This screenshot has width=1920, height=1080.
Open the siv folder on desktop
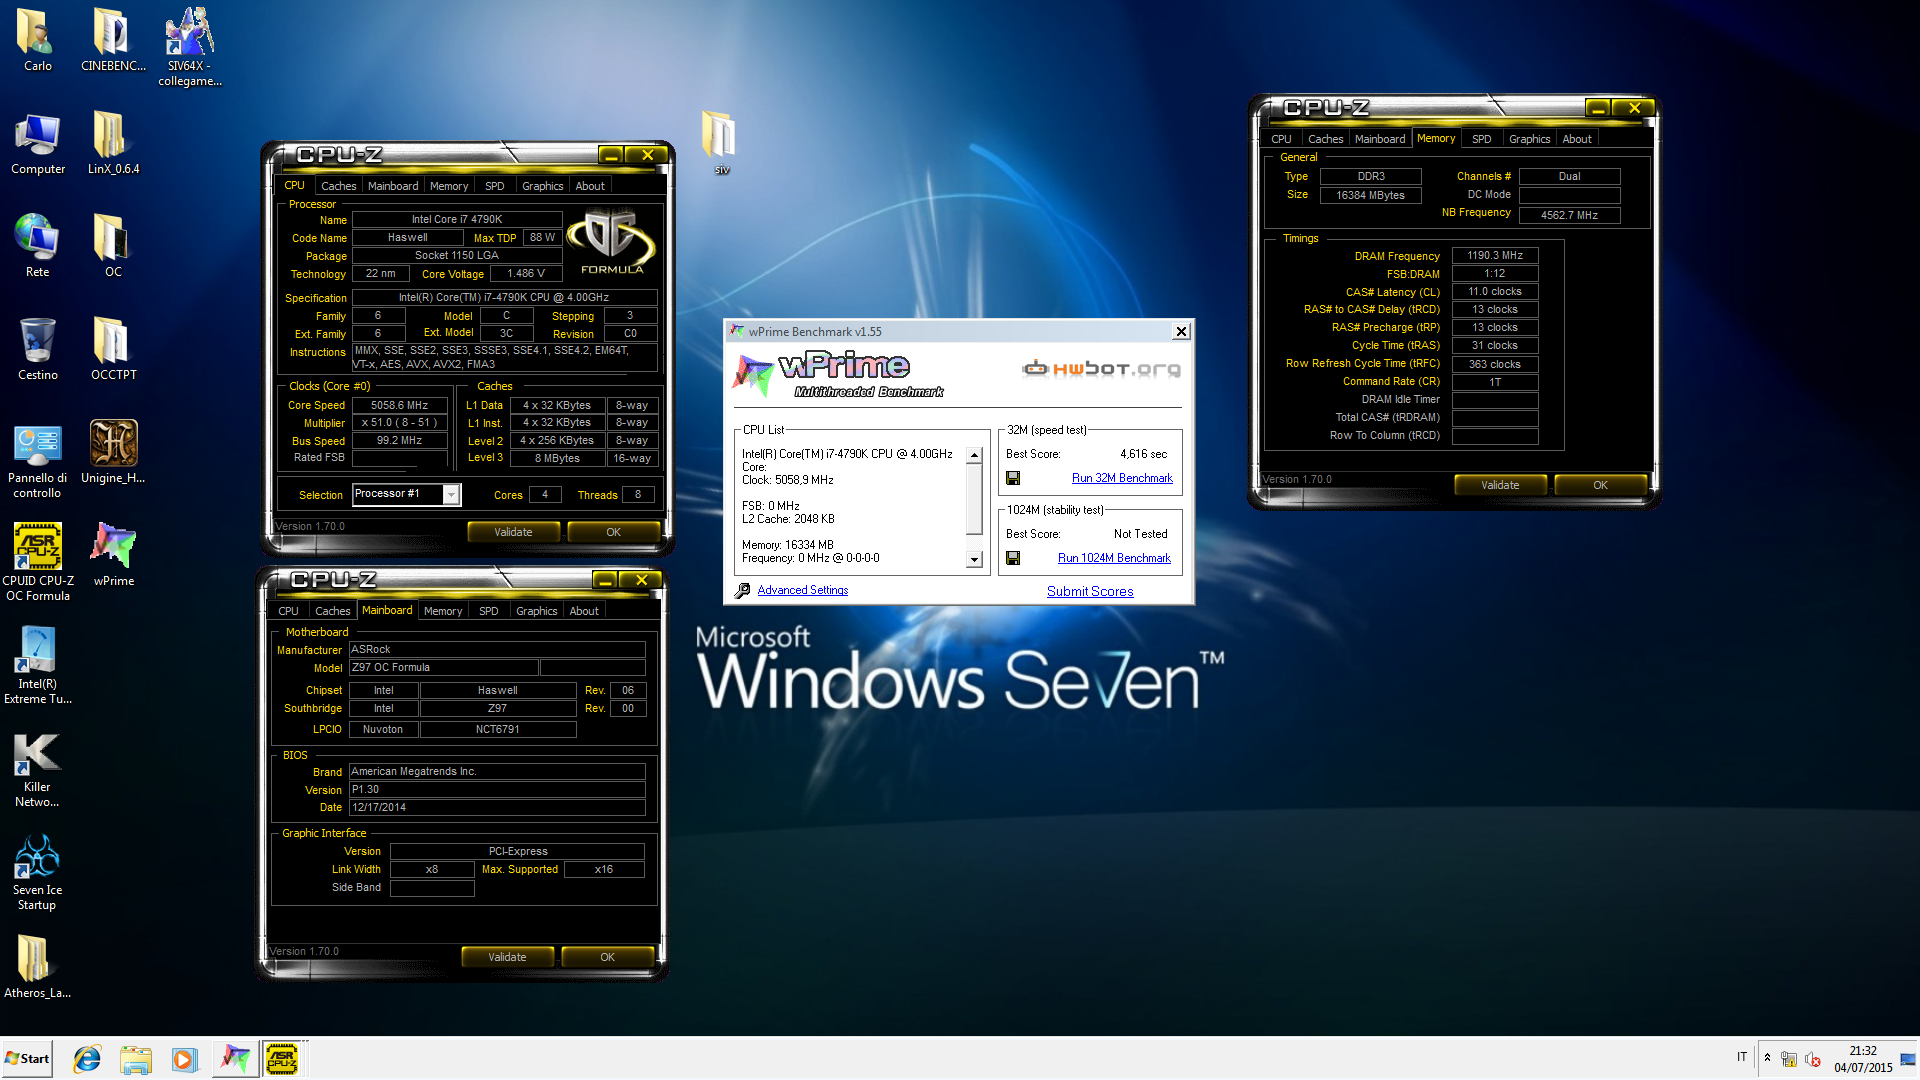(x=720, y=143)
